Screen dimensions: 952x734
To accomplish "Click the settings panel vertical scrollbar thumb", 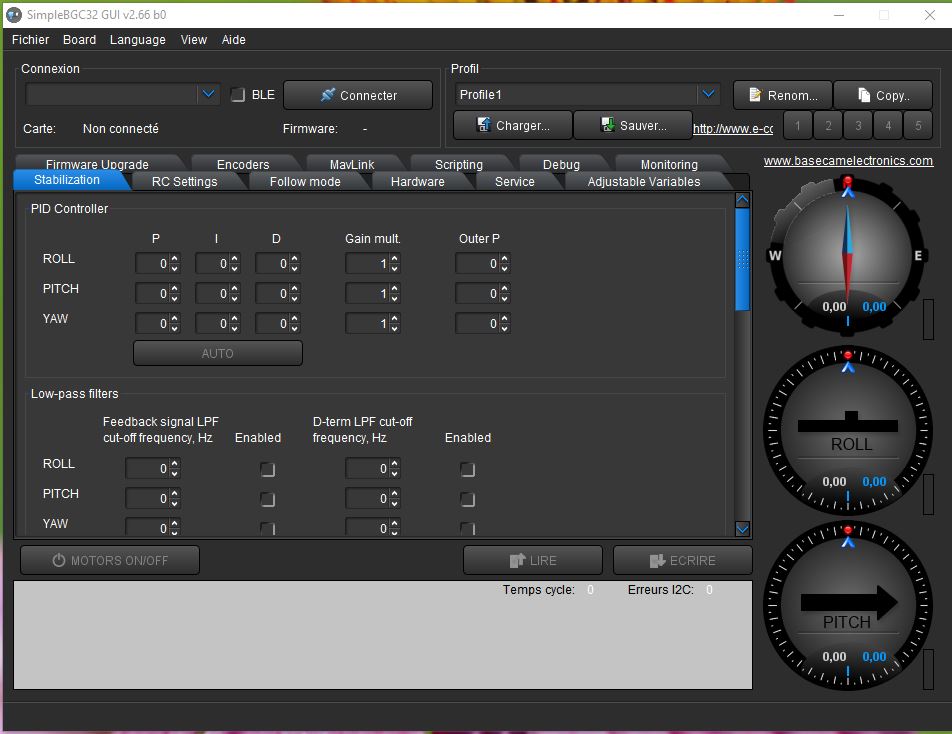I will (742, 260).
